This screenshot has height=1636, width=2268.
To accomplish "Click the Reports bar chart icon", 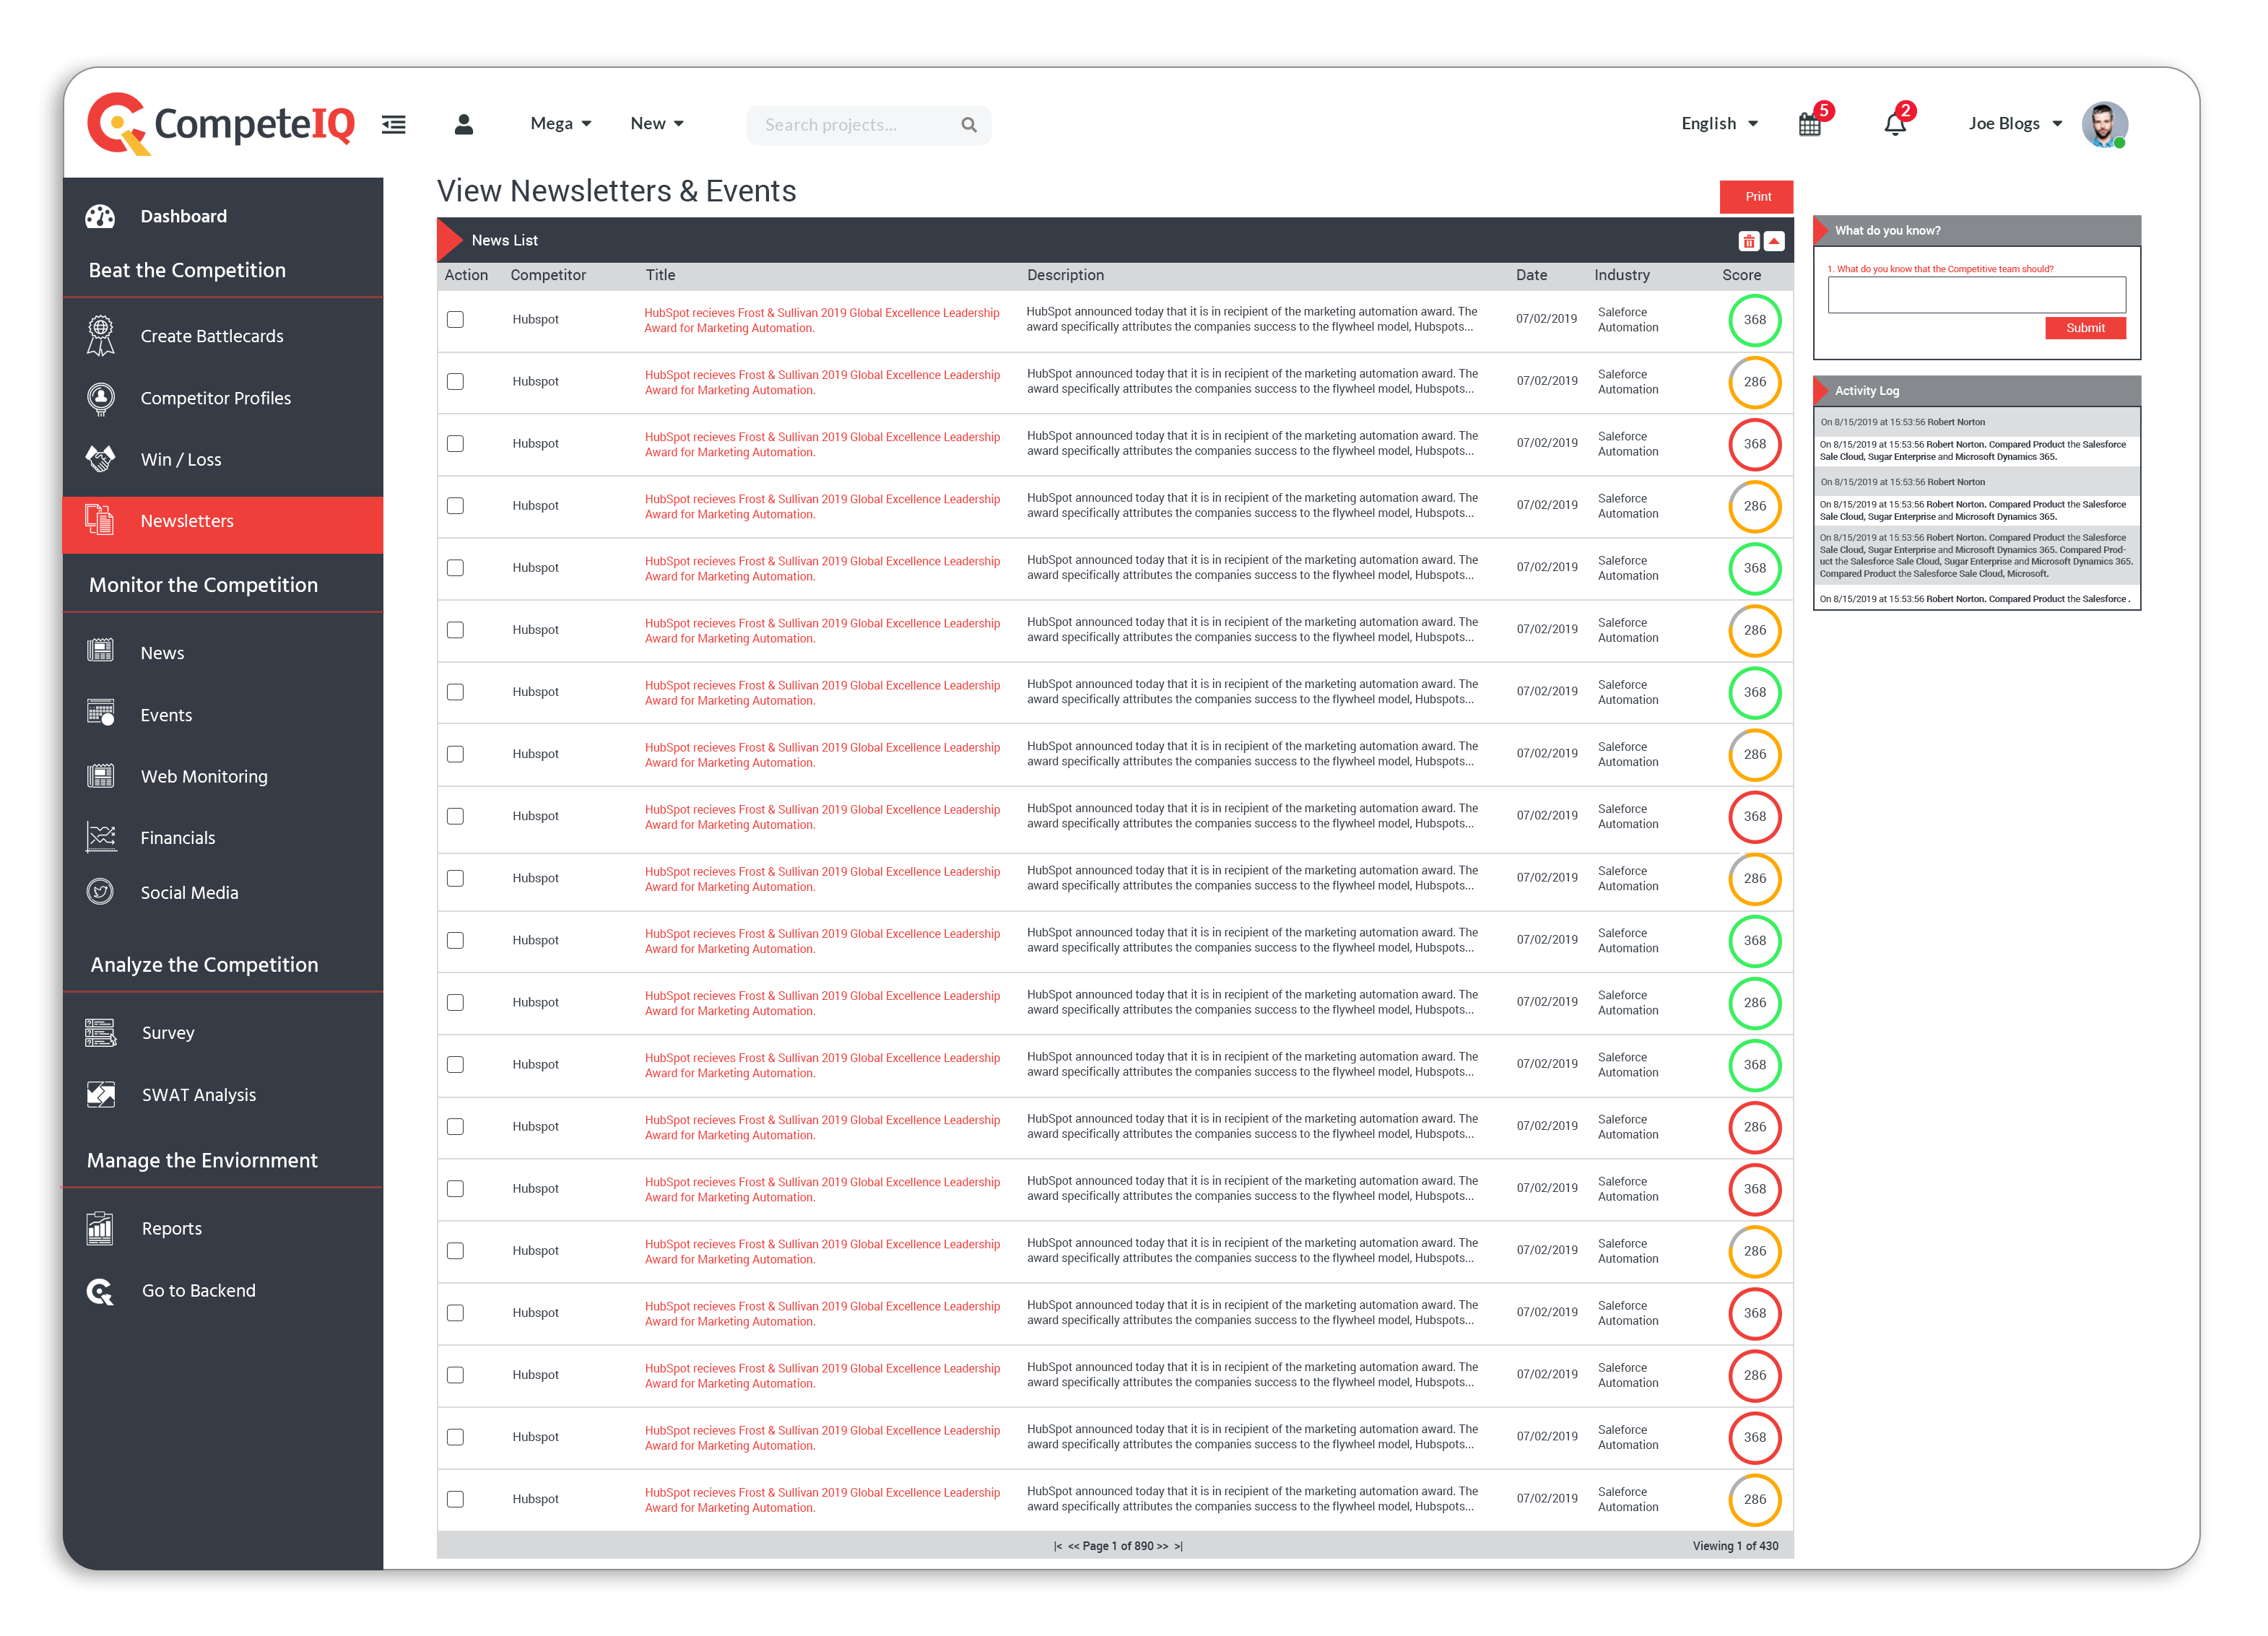I will pos(100,1229).
